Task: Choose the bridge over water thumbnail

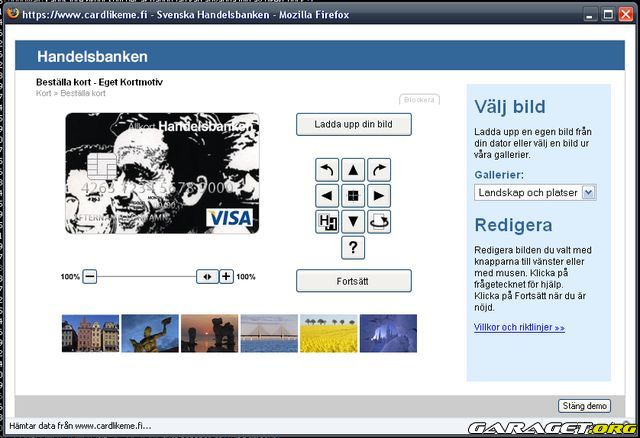Action: tap(269, 333)
